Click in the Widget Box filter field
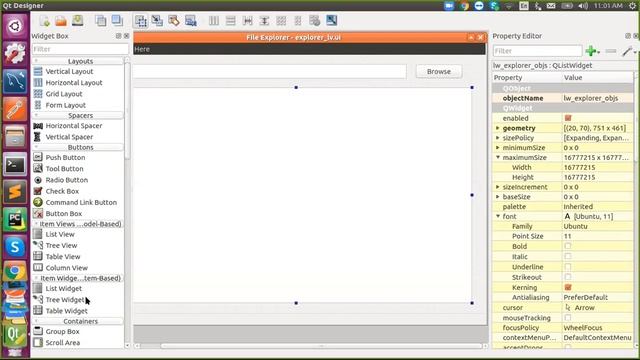The height and width of the screenshot is (360, 640). pos(80,49)
